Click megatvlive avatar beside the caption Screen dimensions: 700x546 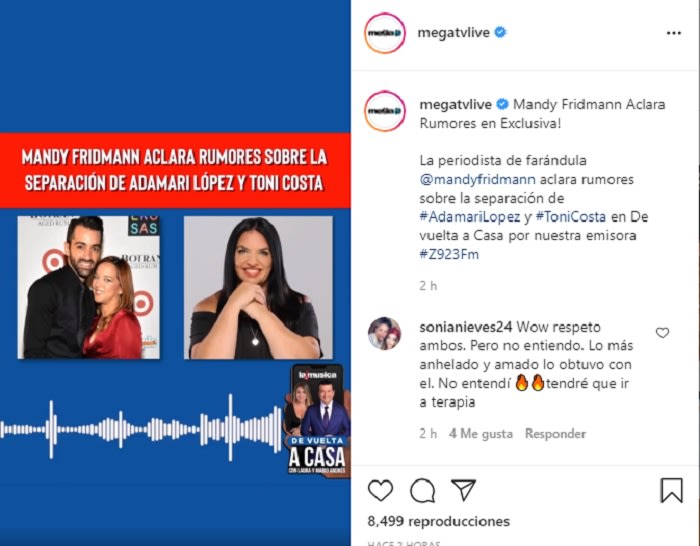pos(385,111)
